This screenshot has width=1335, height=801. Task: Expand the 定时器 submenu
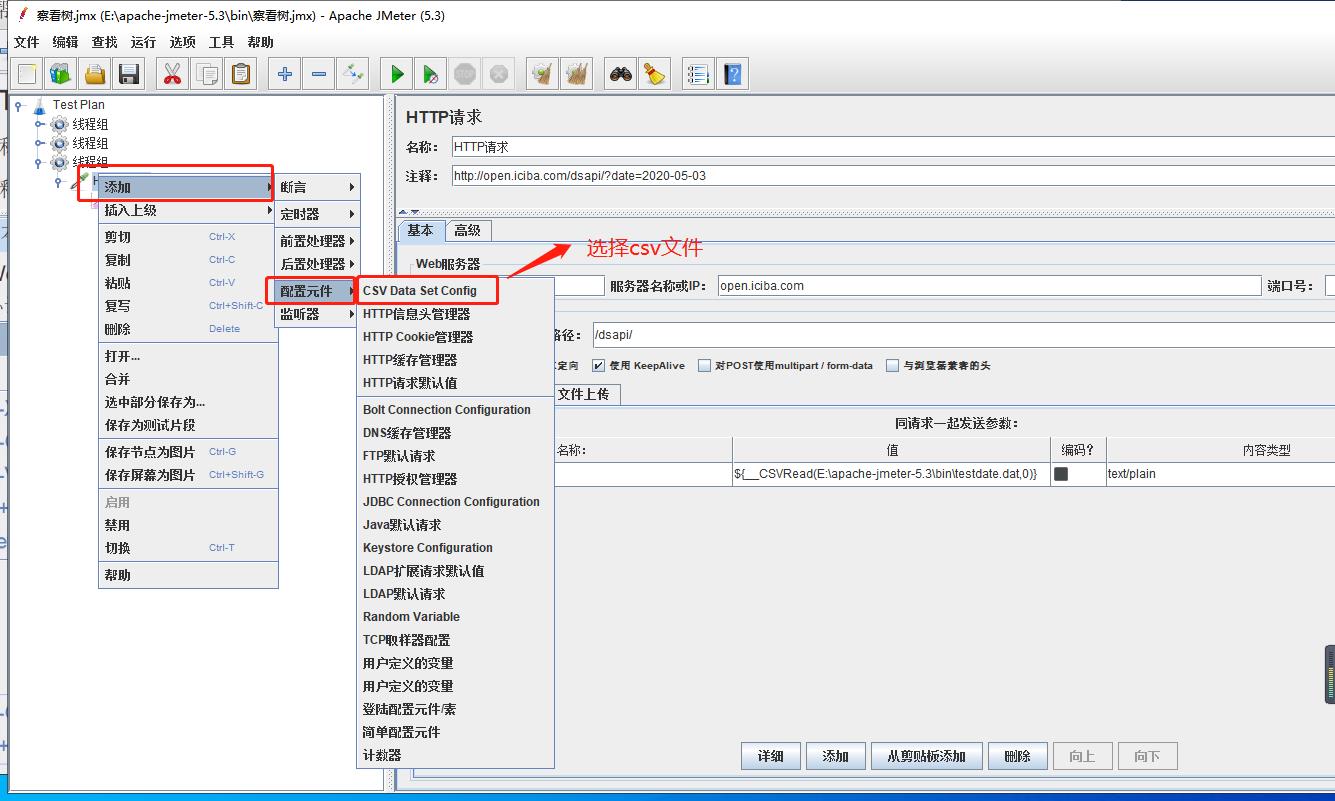pos(317,214)
